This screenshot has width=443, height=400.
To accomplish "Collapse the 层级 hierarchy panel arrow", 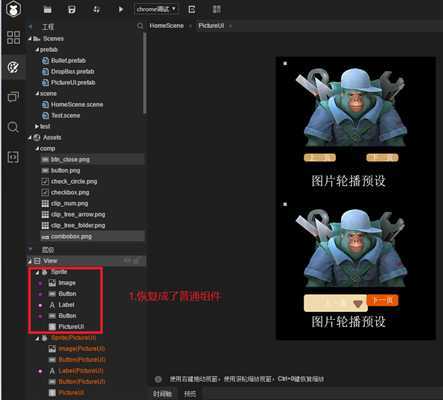I will [30, 249].
